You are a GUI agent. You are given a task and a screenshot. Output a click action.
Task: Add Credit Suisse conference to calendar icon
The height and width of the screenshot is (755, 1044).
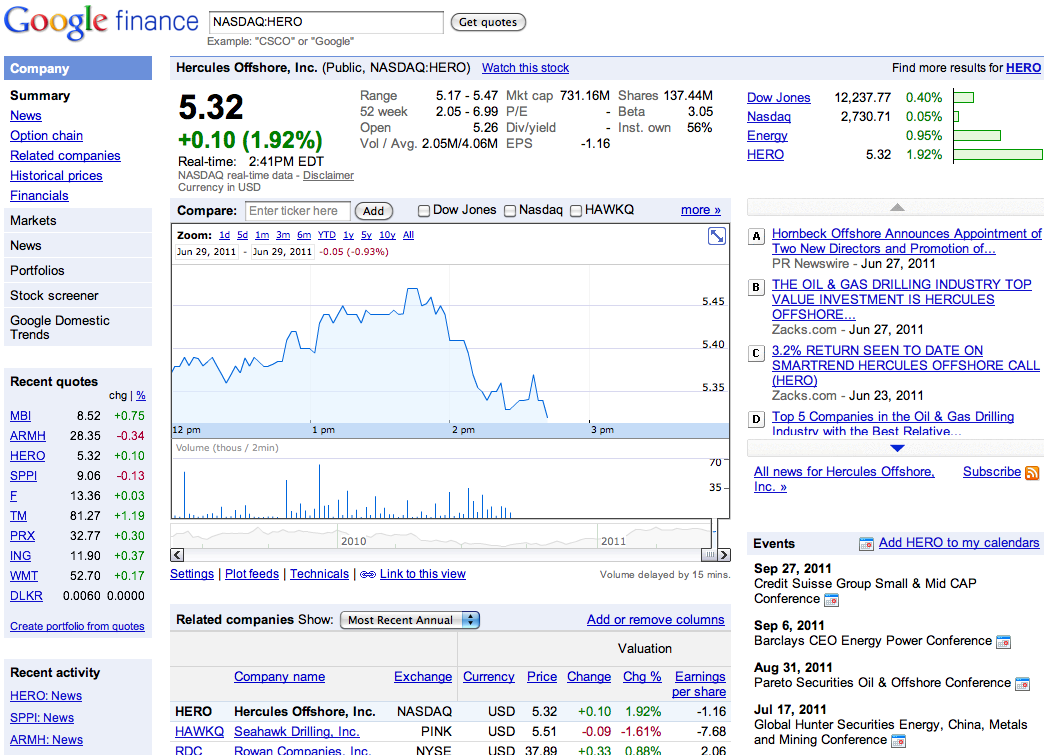click(x=832, y=600)
